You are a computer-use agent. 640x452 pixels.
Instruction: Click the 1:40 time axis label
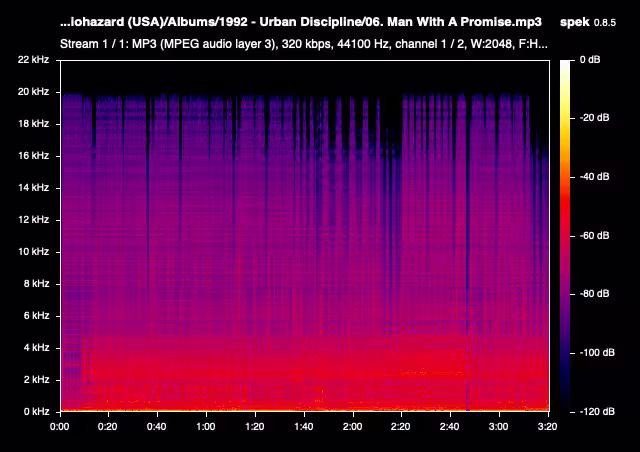(x=303, y=427)
